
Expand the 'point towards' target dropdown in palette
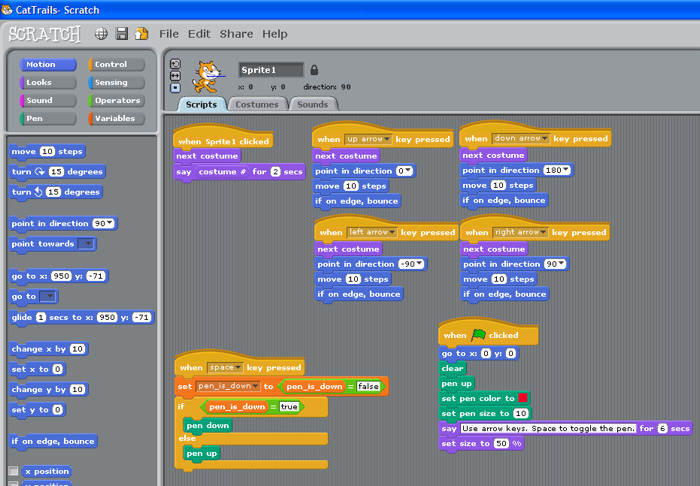click(87, 244)
